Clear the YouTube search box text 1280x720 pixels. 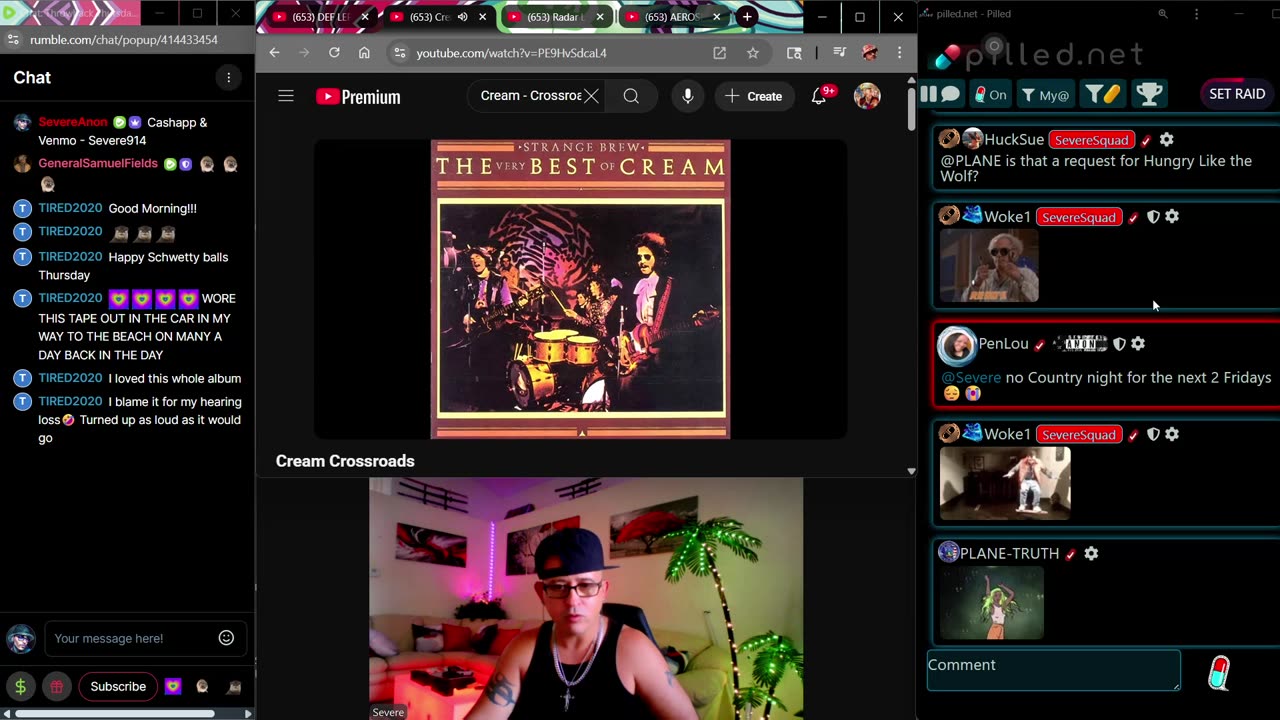click(591, 96)
